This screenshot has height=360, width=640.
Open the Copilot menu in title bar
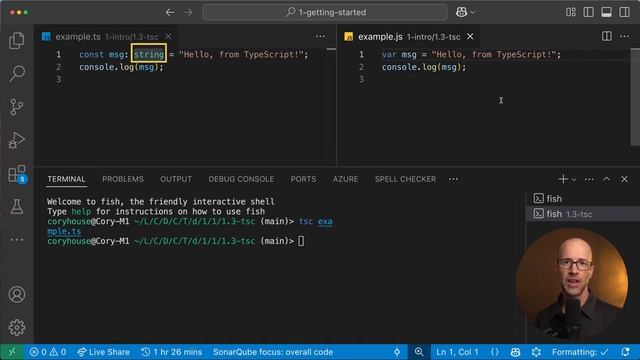[x=465, y=12]
